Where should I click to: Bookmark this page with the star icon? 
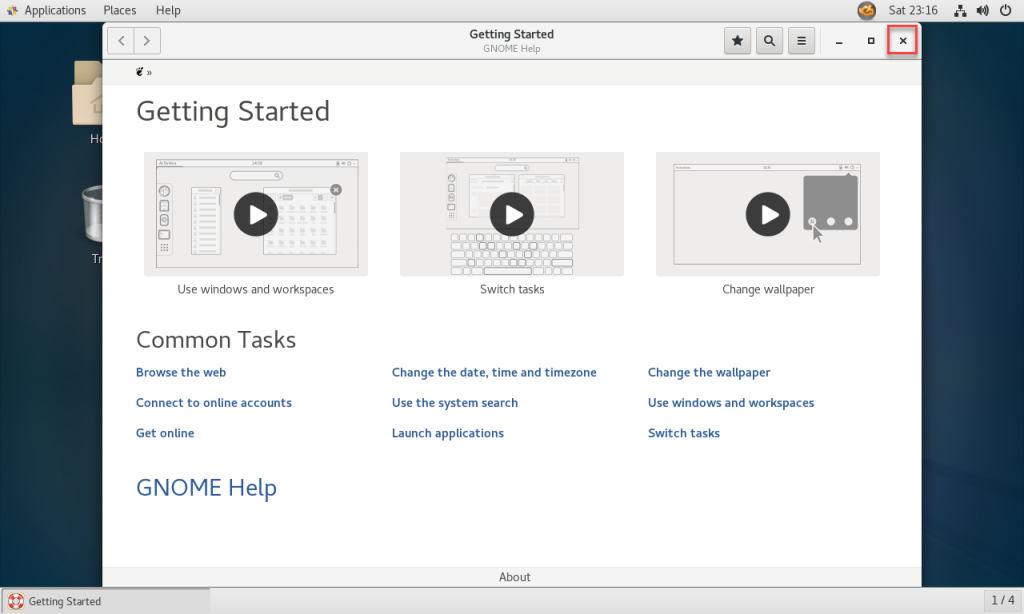[x=737, y=40]
